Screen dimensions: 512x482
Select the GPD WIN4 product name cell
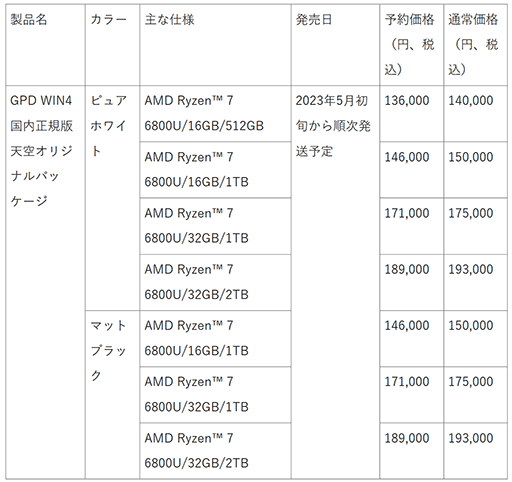click(x=45, y=282)
